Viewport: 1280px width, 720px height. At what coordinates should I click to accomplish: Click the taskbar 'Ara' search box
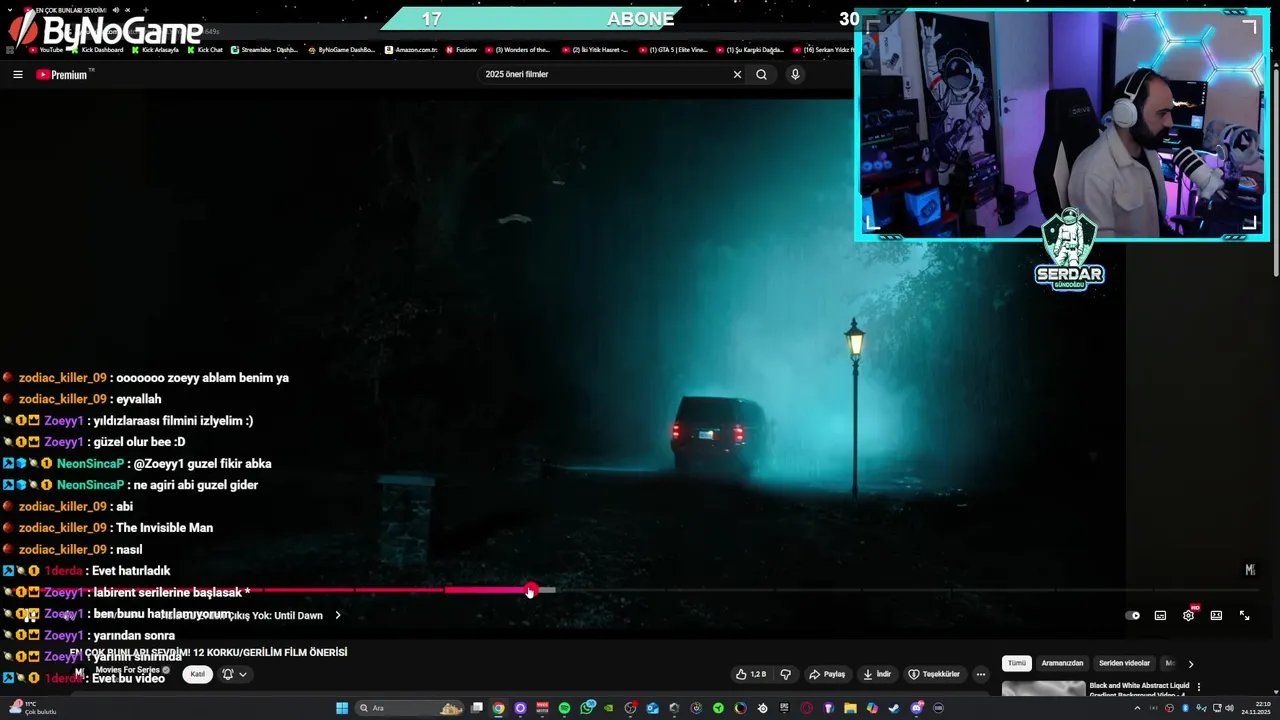click(x=410, y=708)
